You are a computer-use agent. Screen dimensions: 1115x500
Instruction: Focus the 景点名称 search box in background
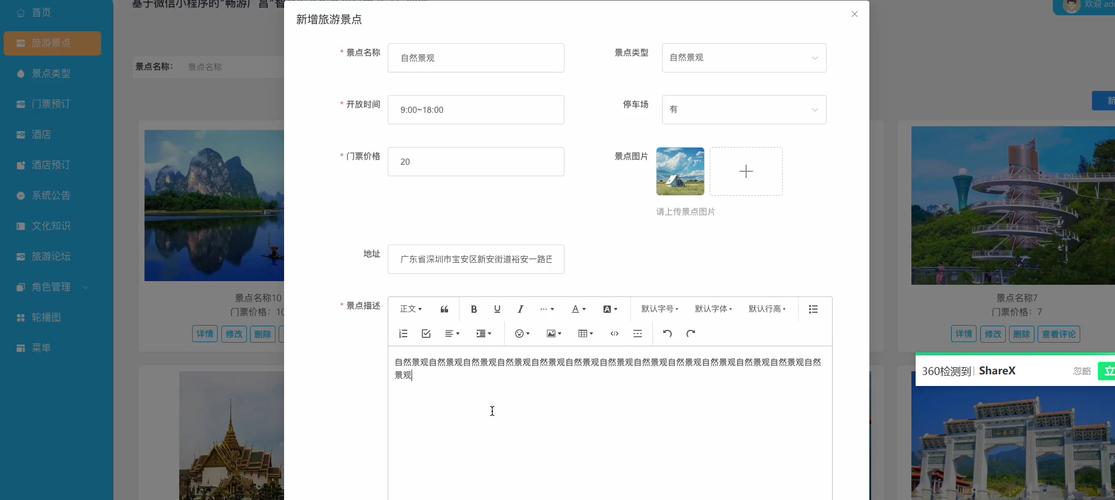click(231, 67)
